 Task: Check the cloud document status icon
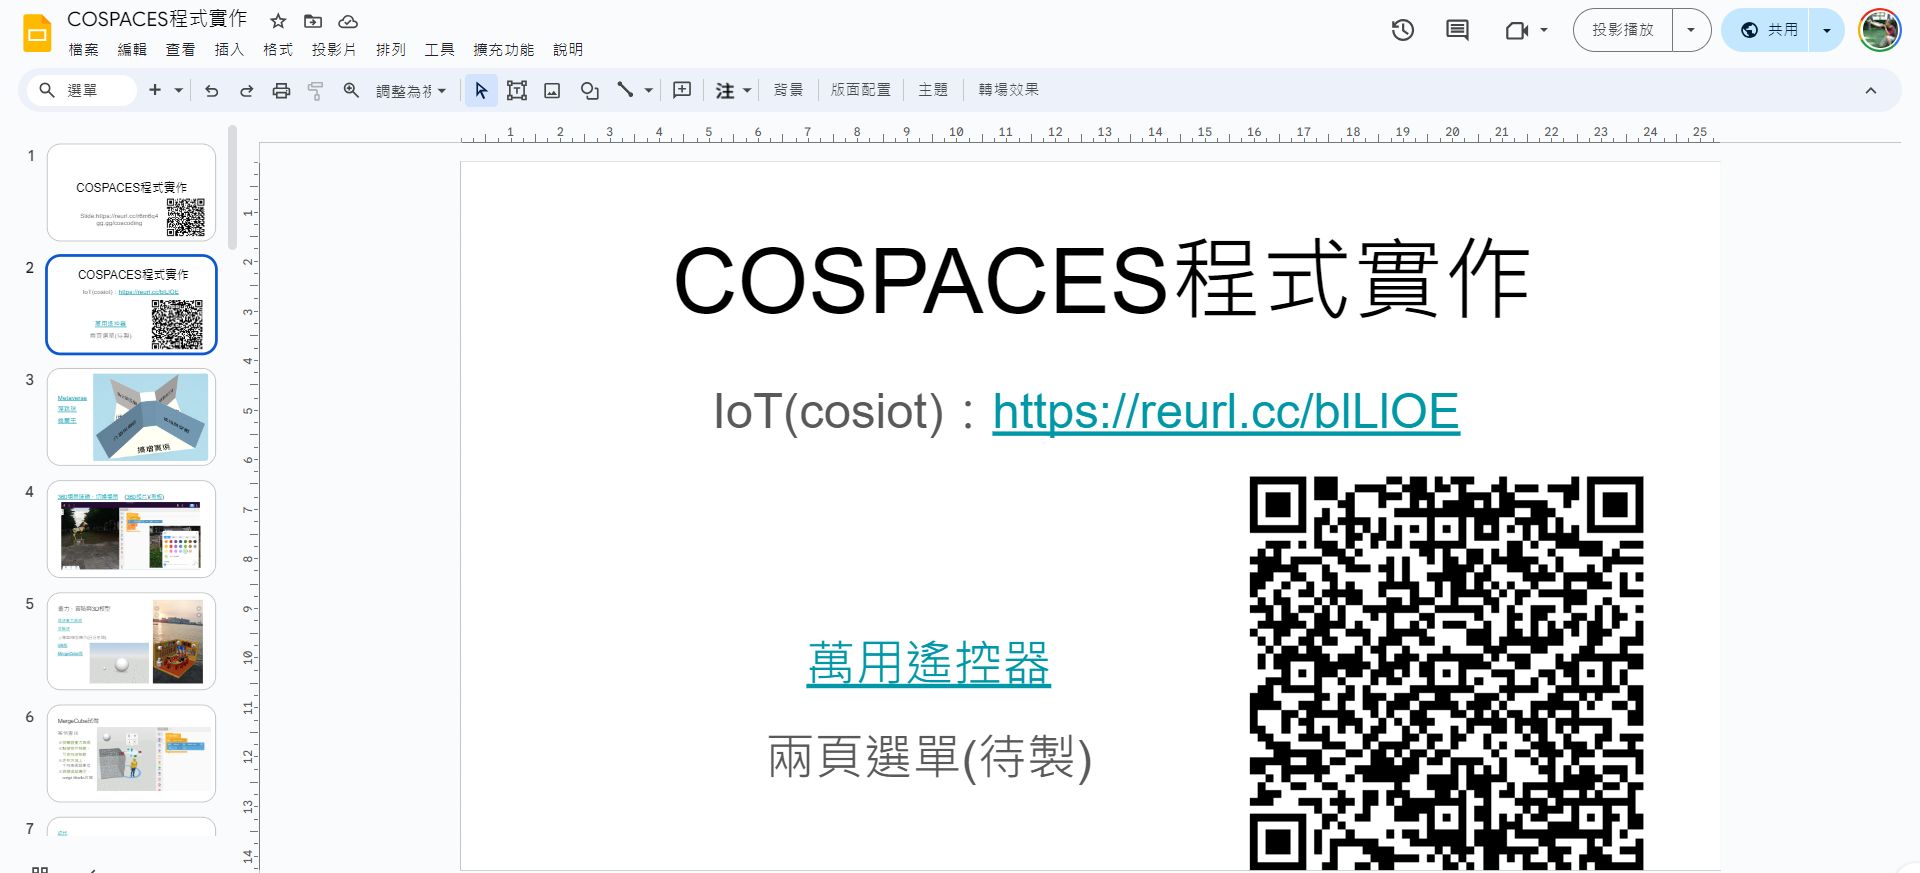tap(348, 21)
